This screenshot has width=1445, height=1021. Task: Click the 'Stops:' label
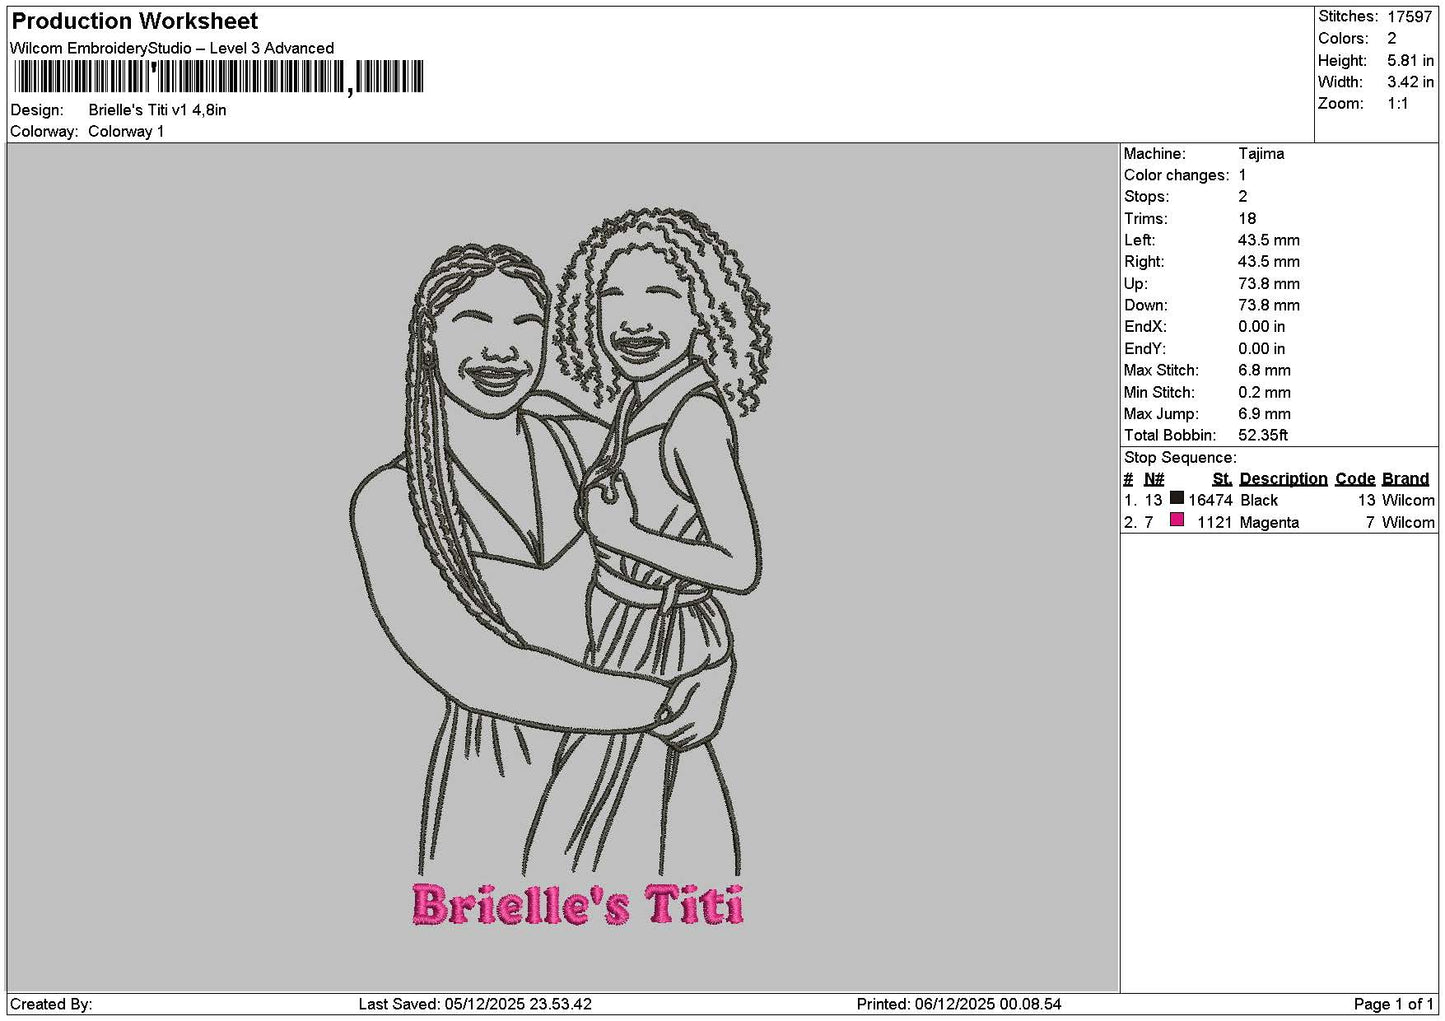[1146, 197]
